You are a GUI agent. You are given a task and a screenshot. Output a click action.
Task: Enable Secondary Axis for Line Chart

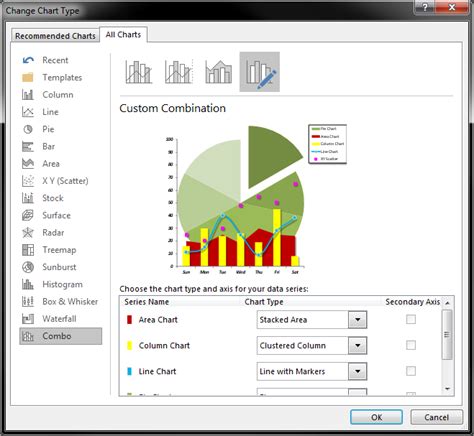(411, 371)
